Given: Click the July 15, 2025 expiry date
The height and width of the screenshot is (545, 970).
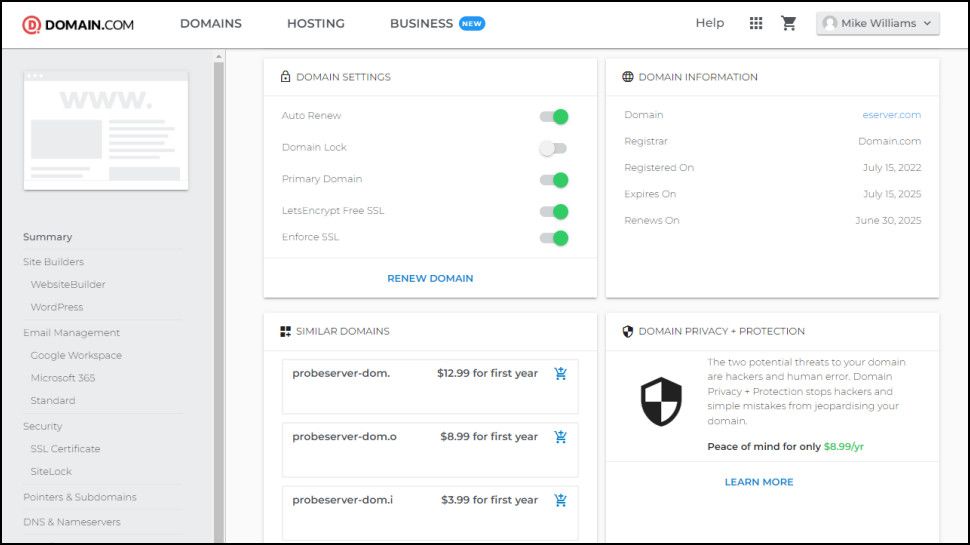Looking at the screenshot, I should 892,194.
